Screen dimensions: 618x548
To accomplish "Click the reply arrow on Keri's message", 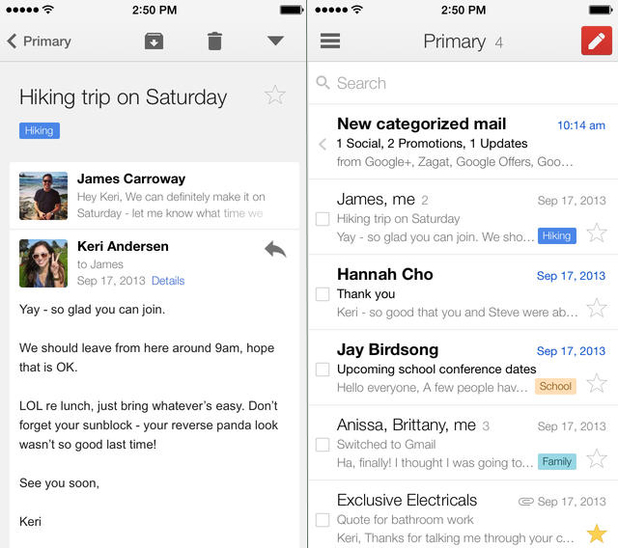I will tap(275, 249).
